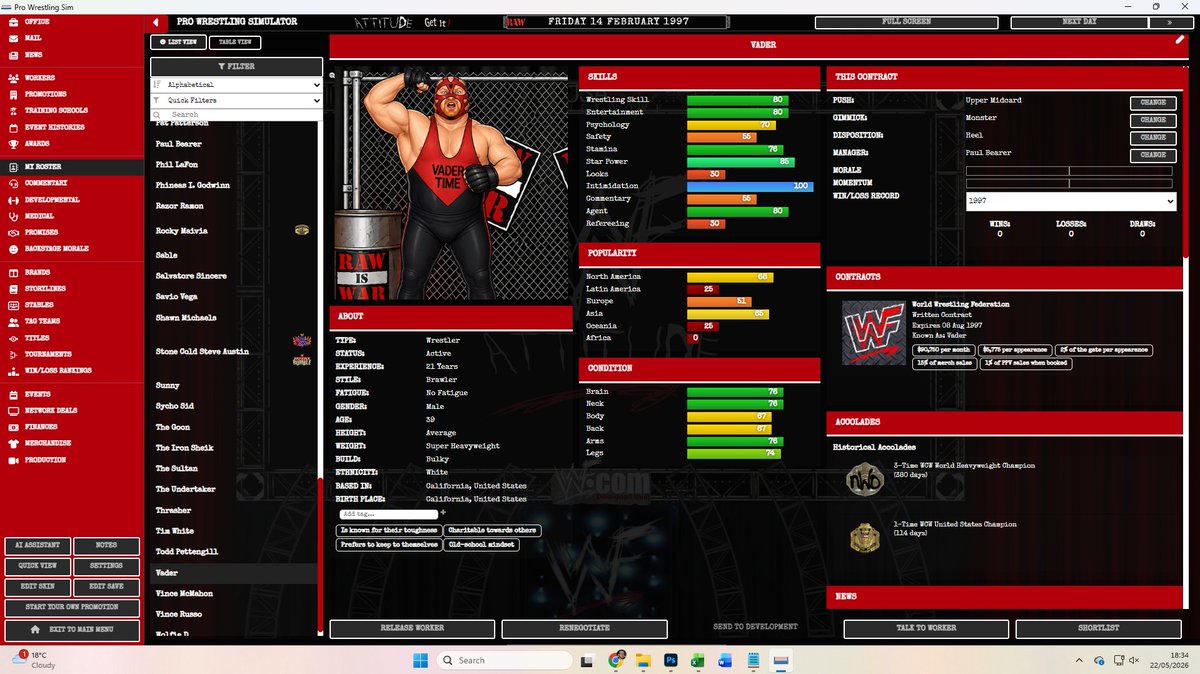Click Change button for Manager
Image resolution: width=1200 pixels, height=674 pixels.
(1152, 155)
